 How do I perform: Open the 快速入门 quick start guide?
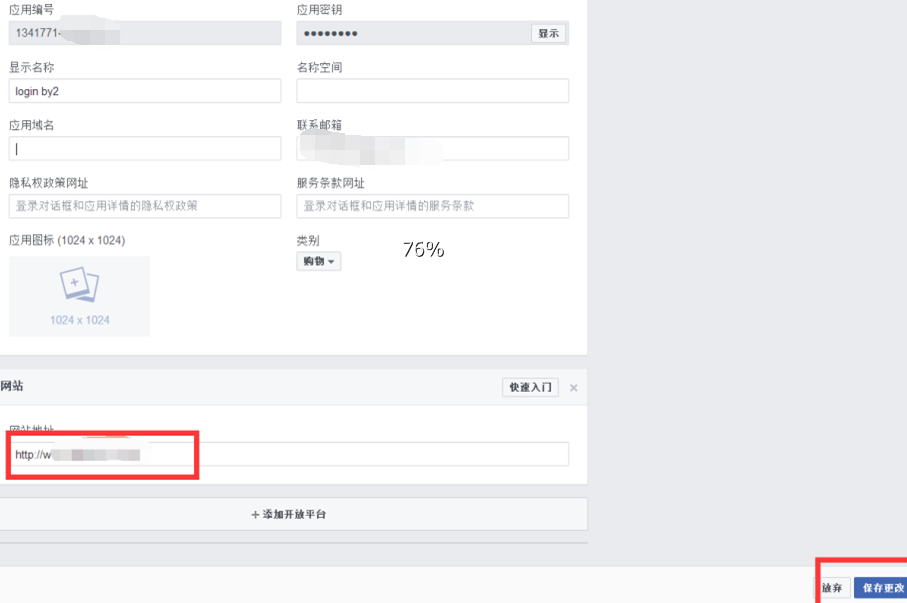pos(530,388)
